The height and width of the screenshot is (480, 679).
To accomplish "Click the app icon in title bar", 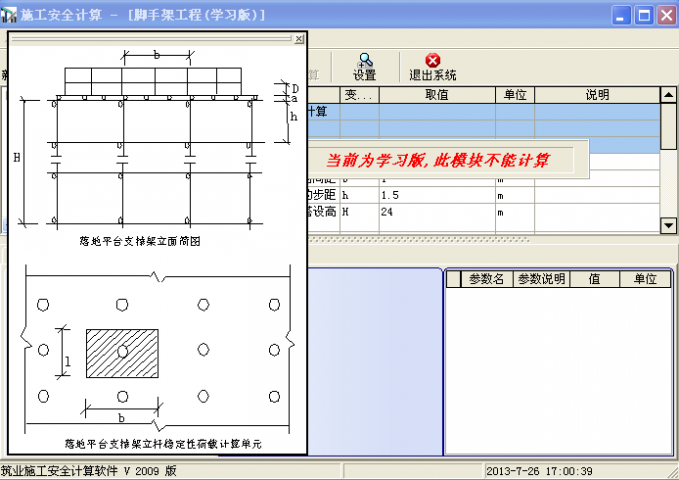I will click(x=10, y=15).
